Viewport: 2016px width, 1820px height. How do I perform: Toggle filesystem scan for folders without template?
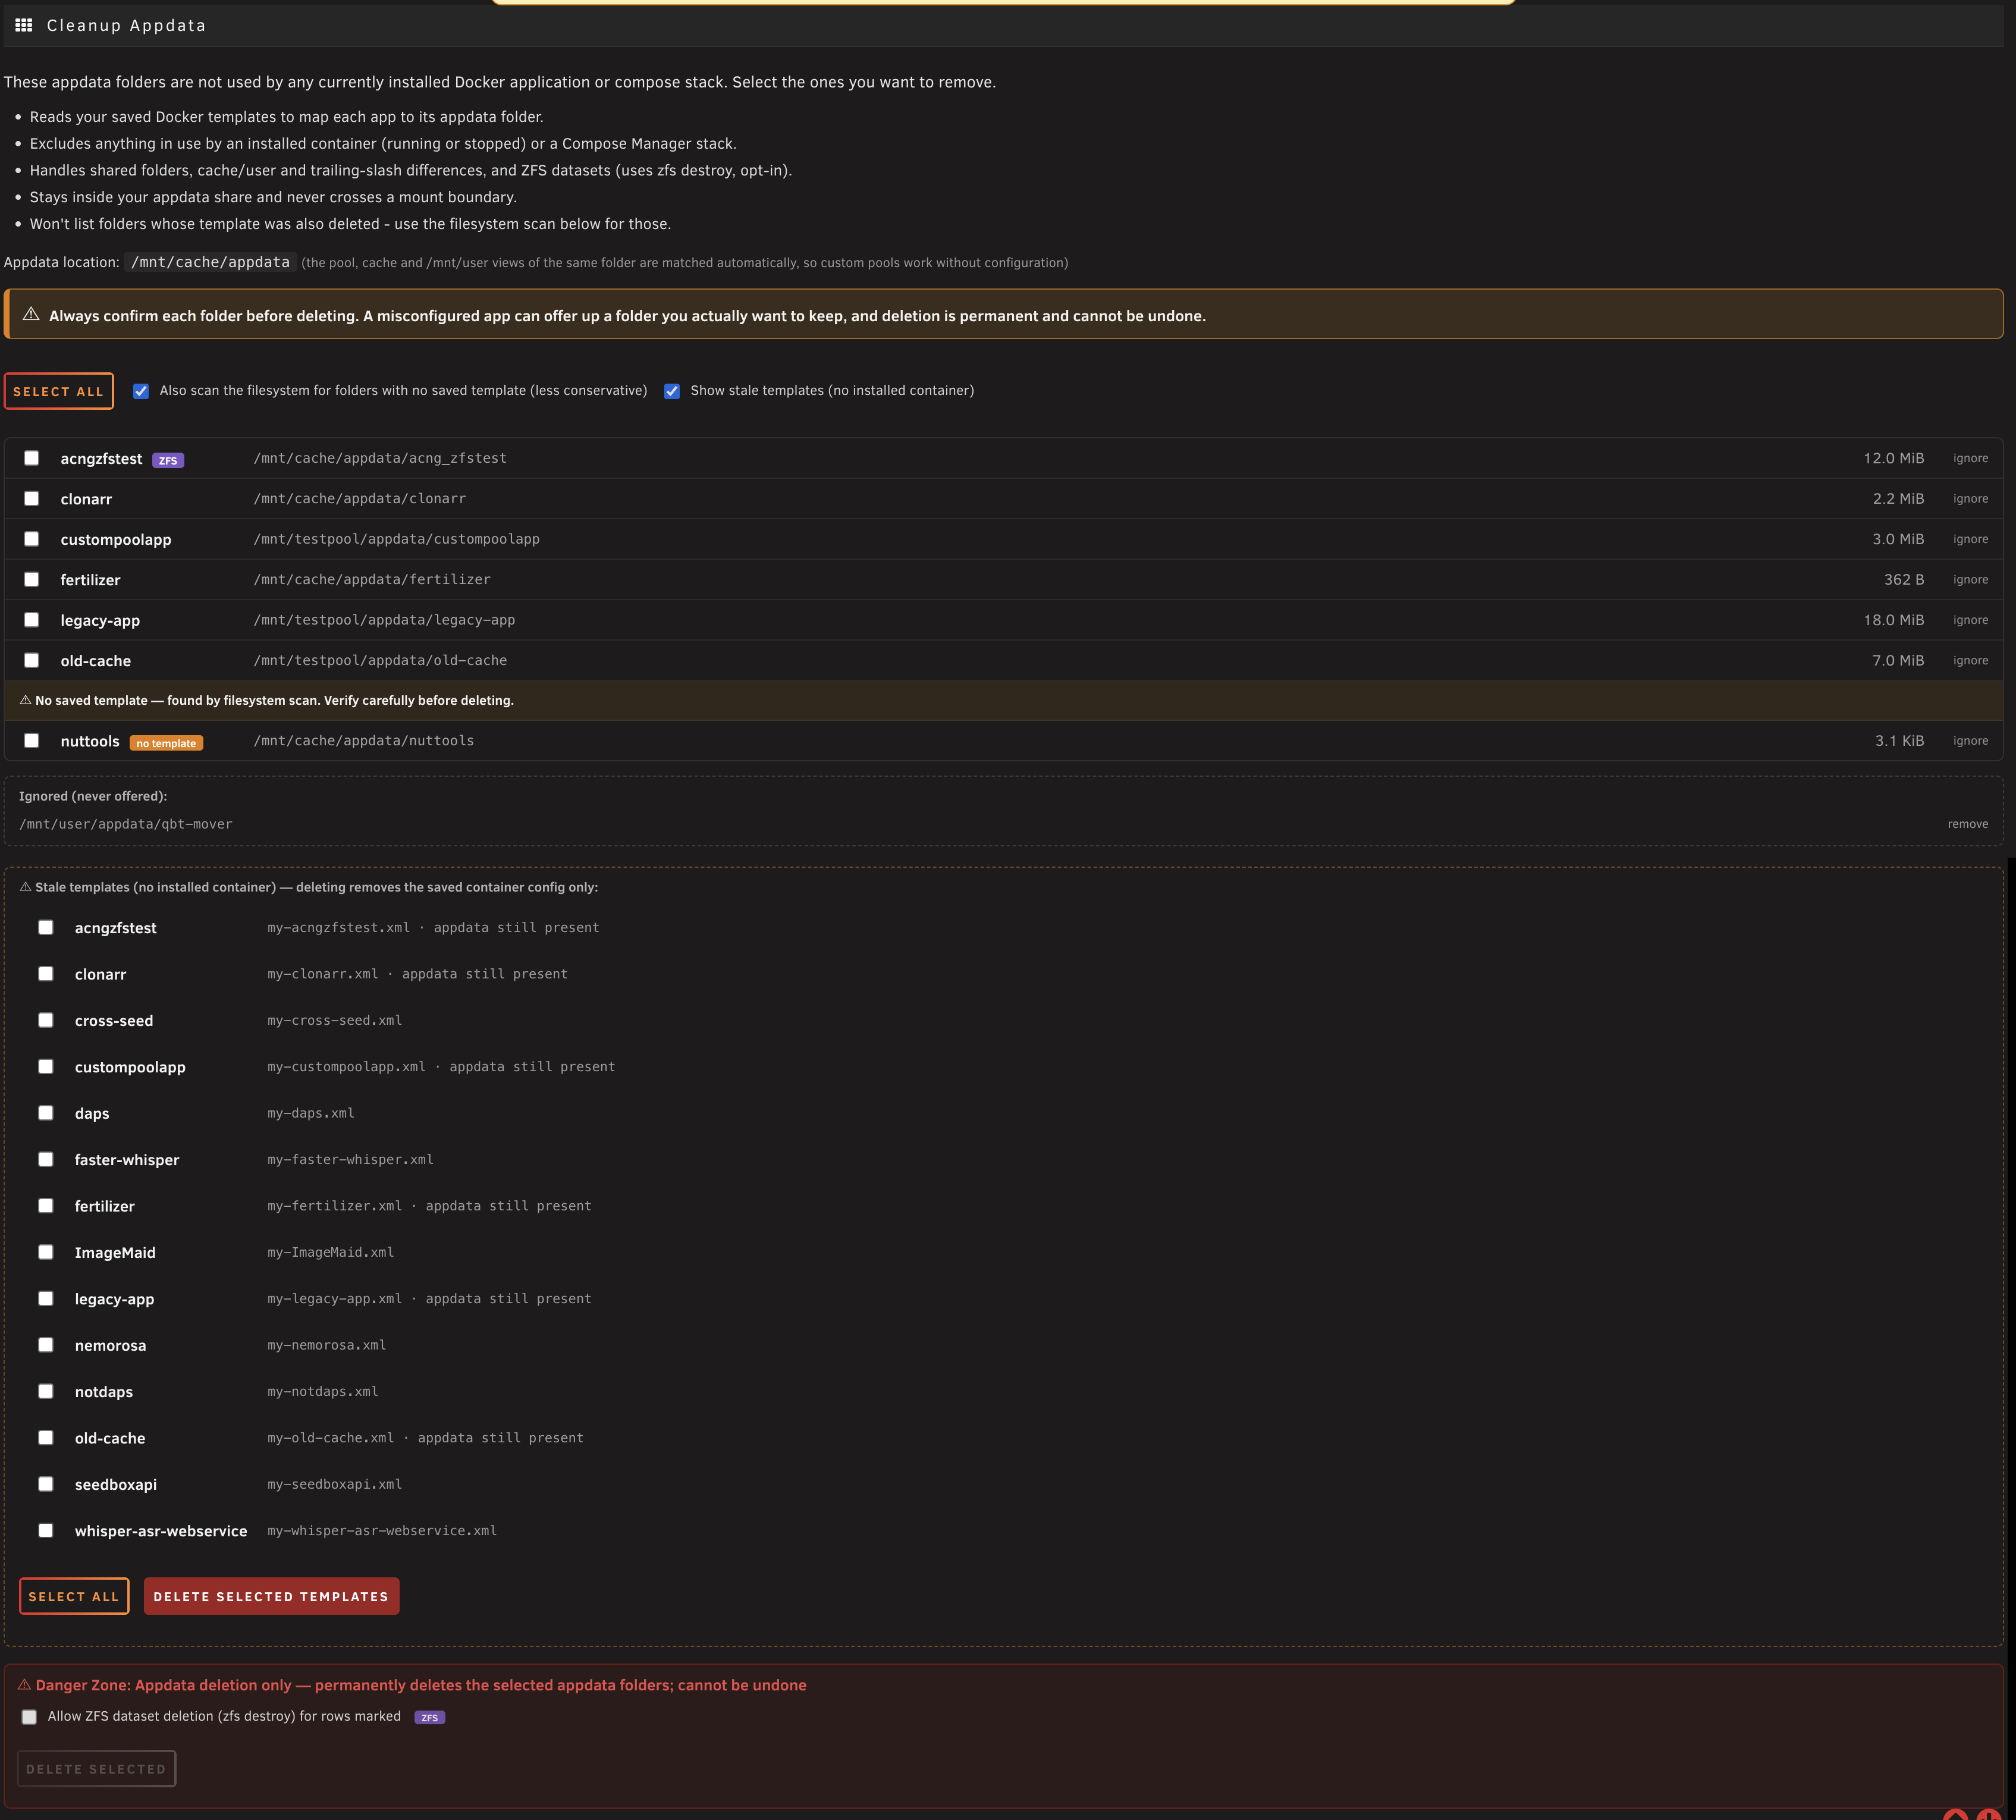(141, 391)
